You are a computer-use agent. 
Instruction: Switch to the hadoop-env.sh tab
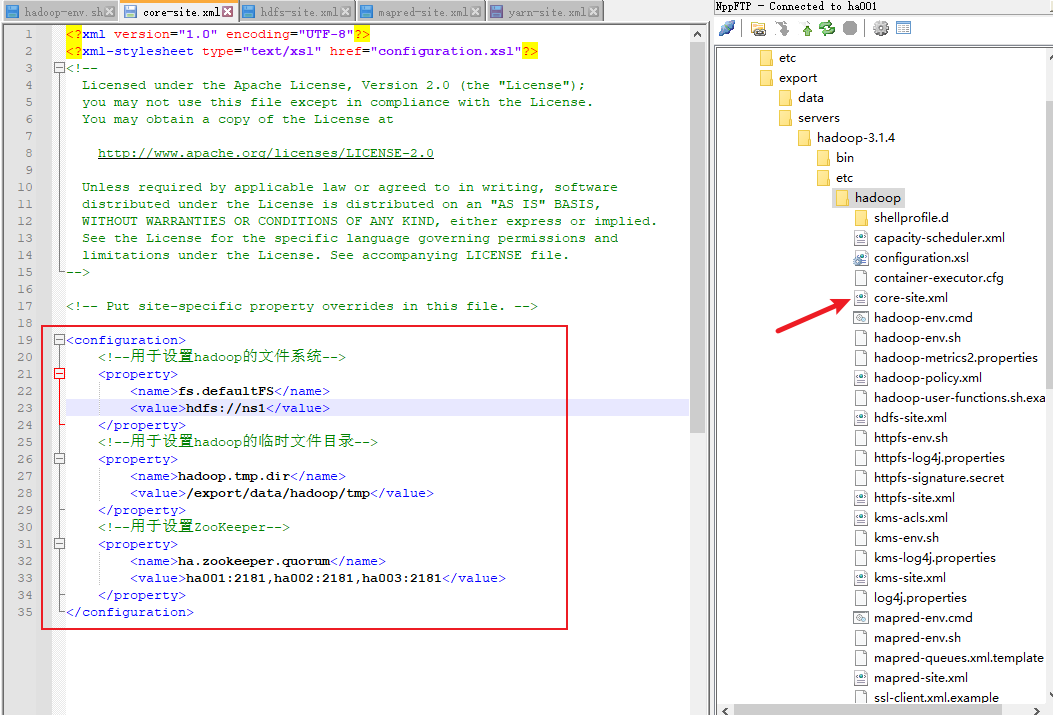point(60,11)
